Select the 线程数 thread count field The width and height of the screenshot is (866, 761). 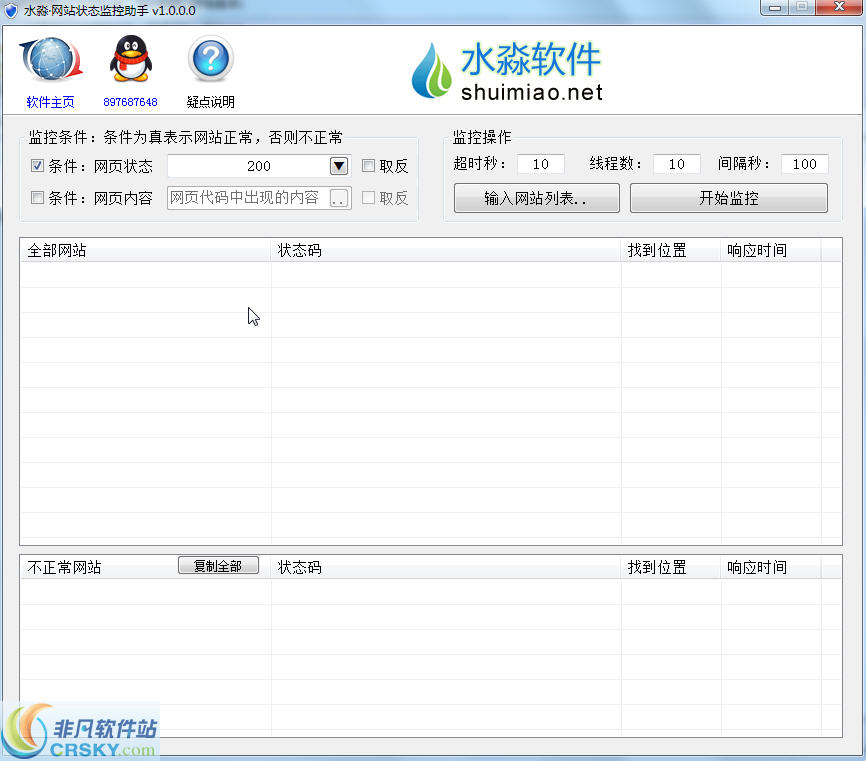[x=675, y=164]
